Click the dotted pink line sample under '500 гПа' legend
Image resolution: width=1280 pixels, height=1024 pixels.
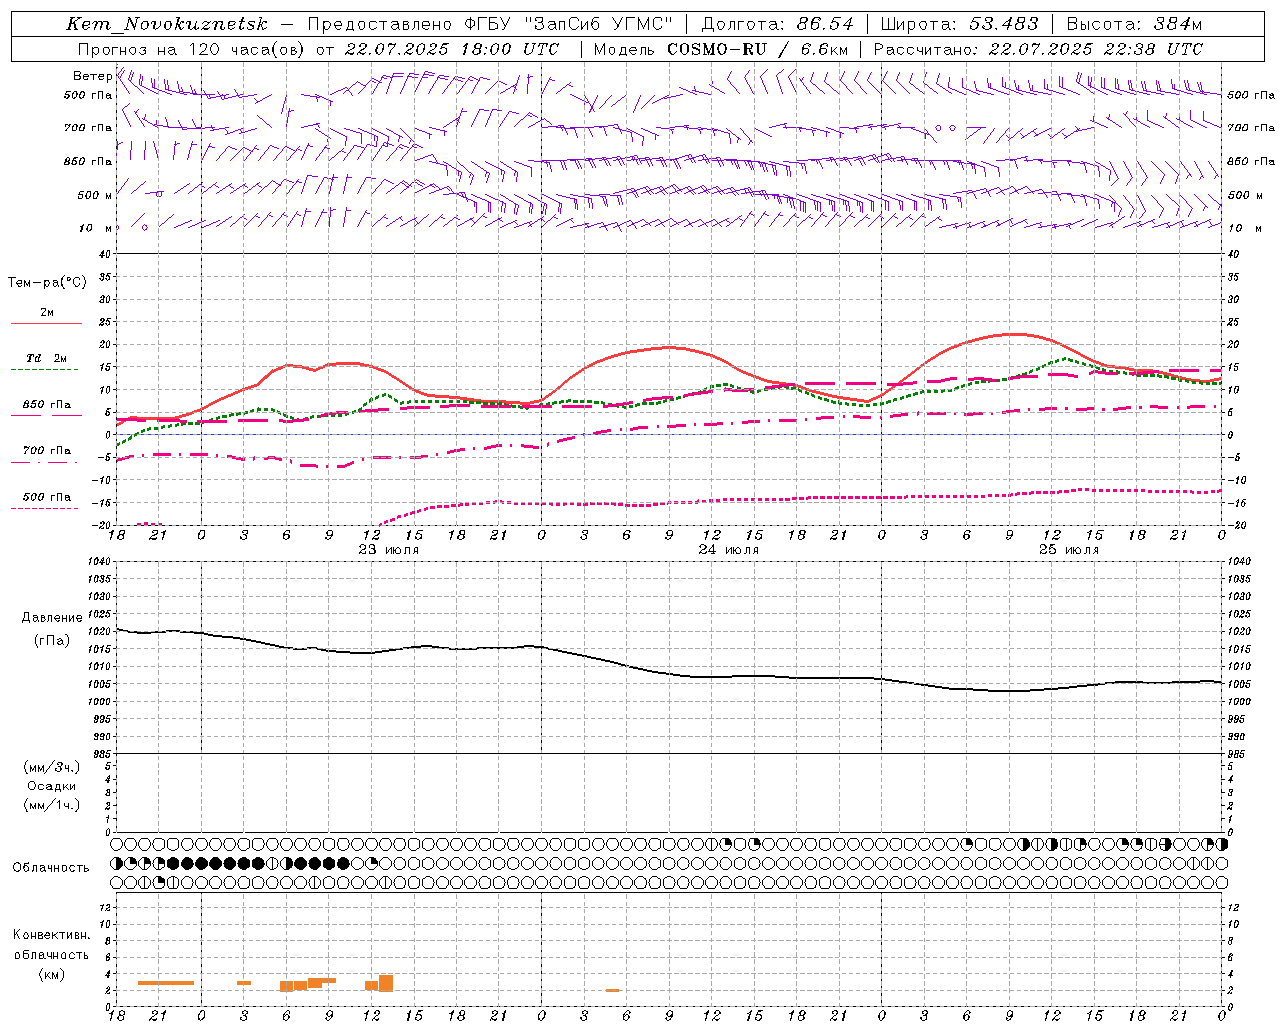[x=45, y=509]
